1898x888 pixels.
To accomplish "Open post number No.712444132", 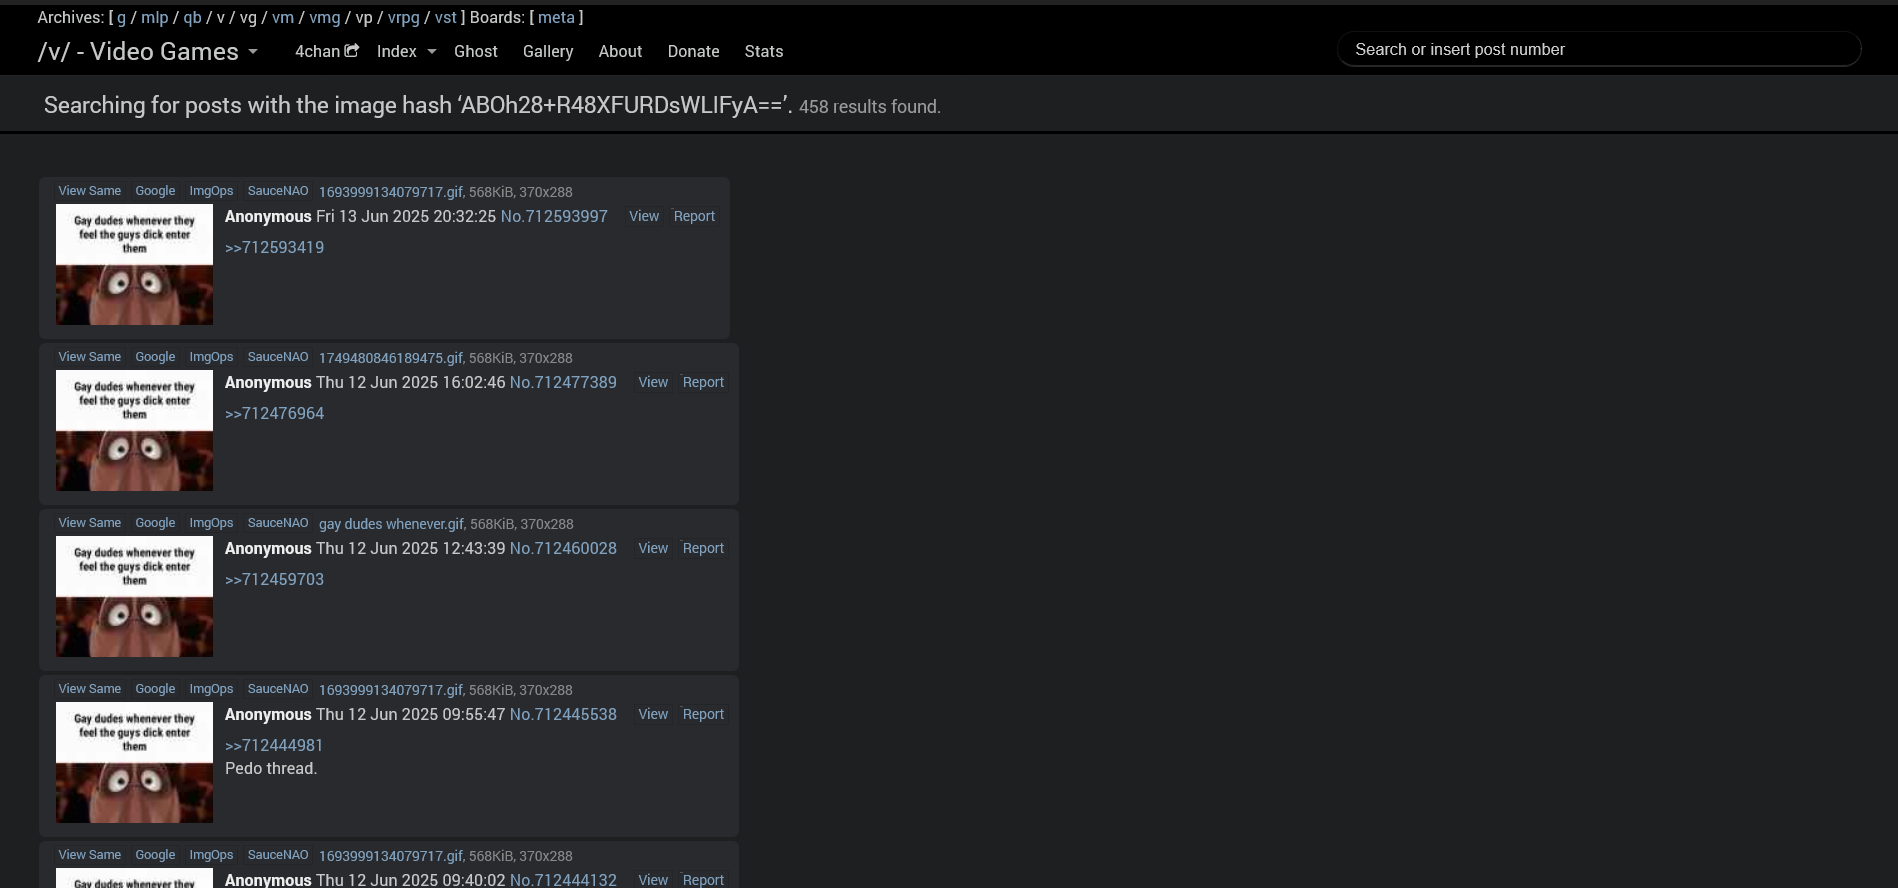I will [563, 880].
